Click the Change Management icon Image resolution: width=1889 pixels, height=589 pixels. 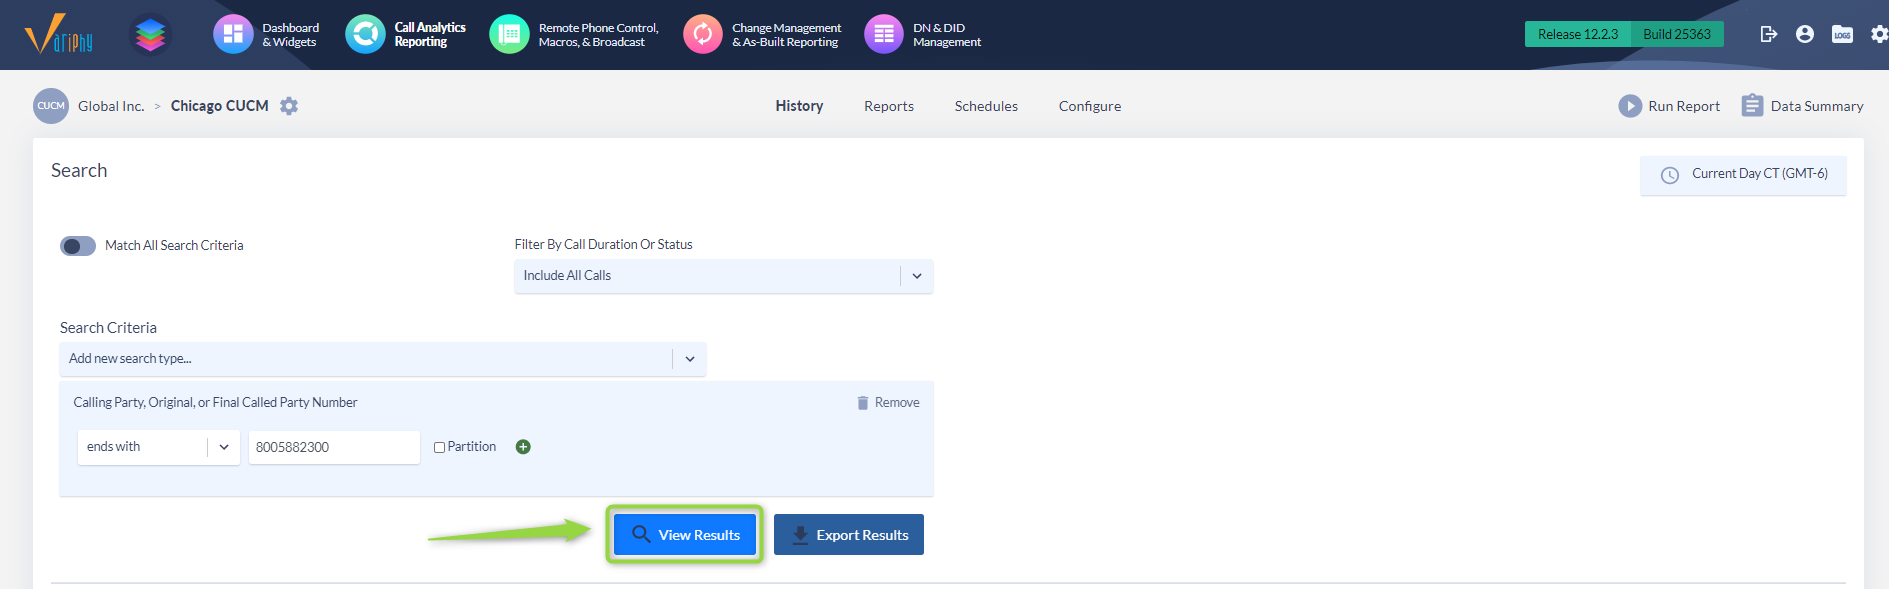point(703,35)
